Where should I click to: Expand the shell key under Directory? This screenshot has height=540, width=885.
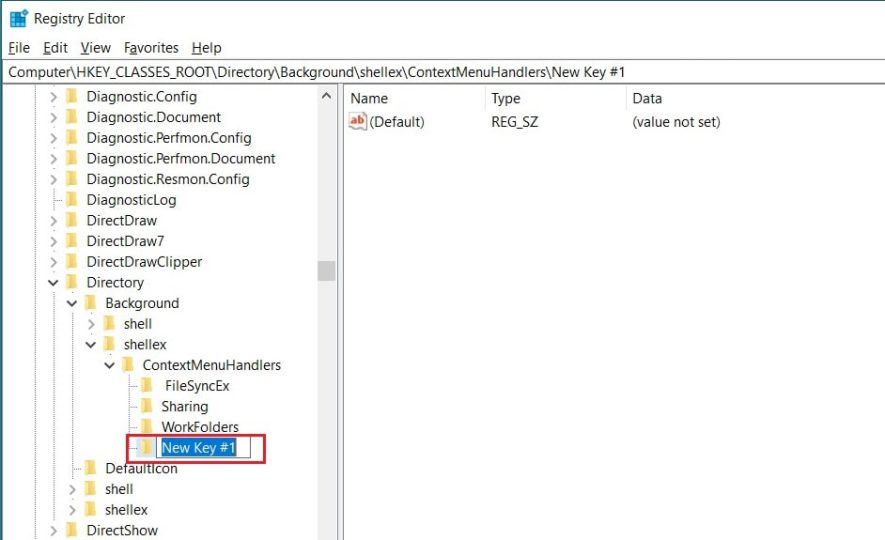click(x=72, y=490)
